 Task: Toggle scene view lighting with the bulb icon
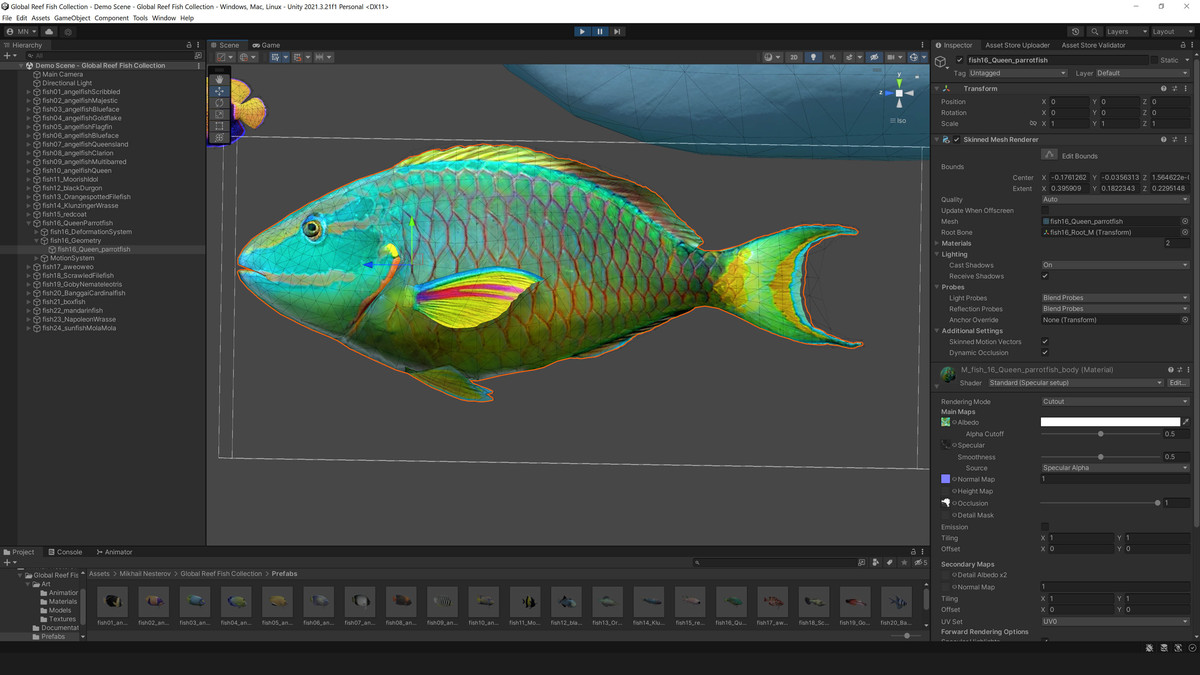(814, 57)
